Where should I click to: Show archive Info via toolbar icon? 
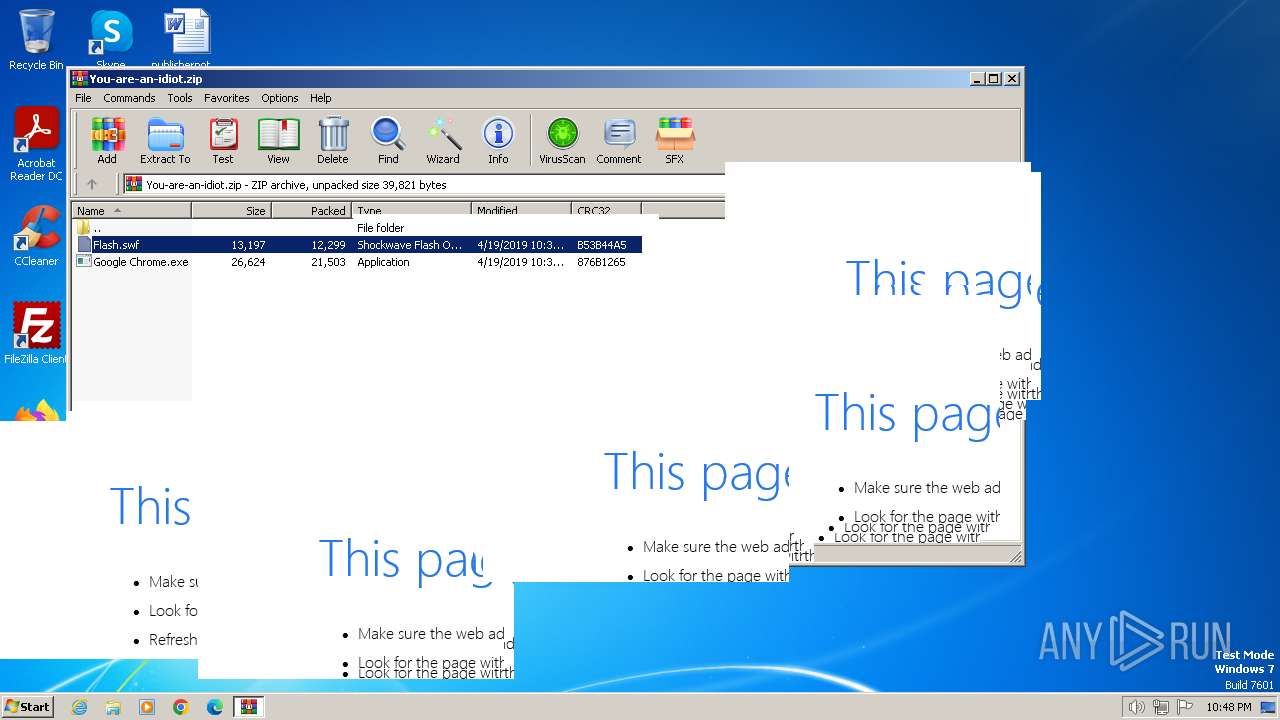point(498,141)
